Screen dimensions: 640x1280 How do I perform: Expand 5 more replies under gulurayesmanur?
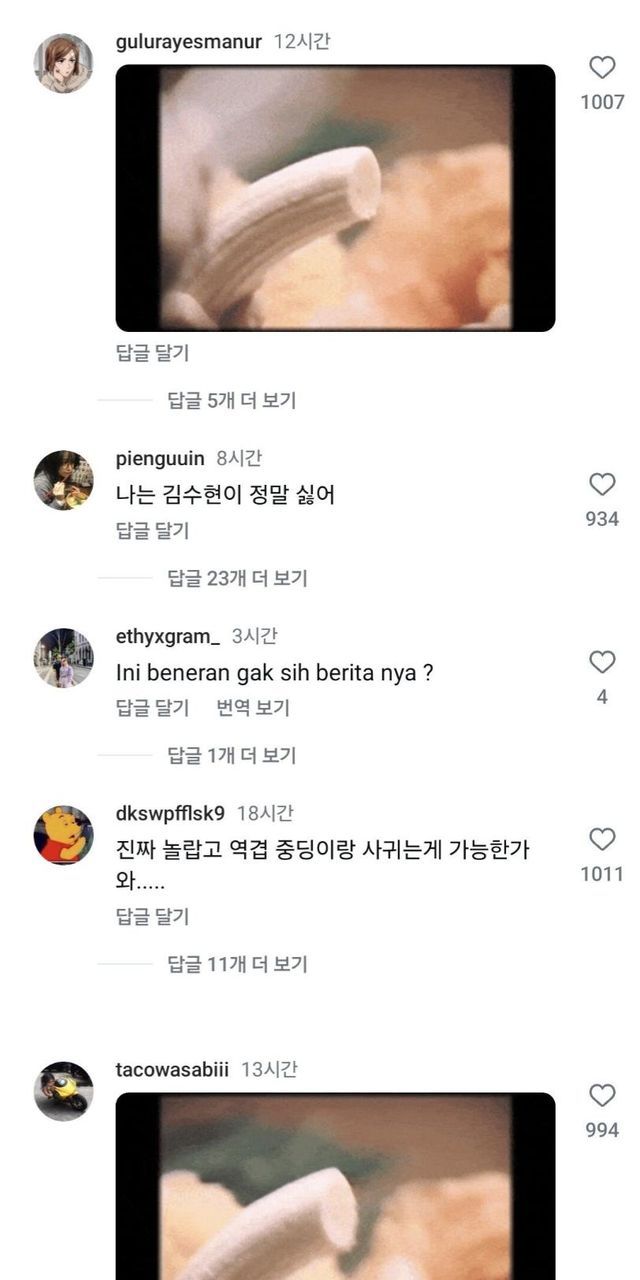coord(231,401)
